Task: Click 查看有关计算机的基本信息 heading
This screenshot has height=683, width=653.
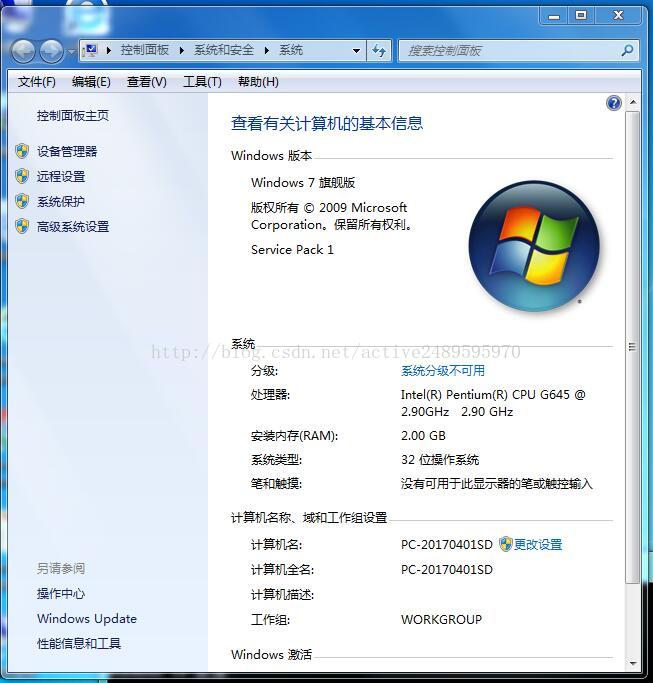Action: [327, 123]
